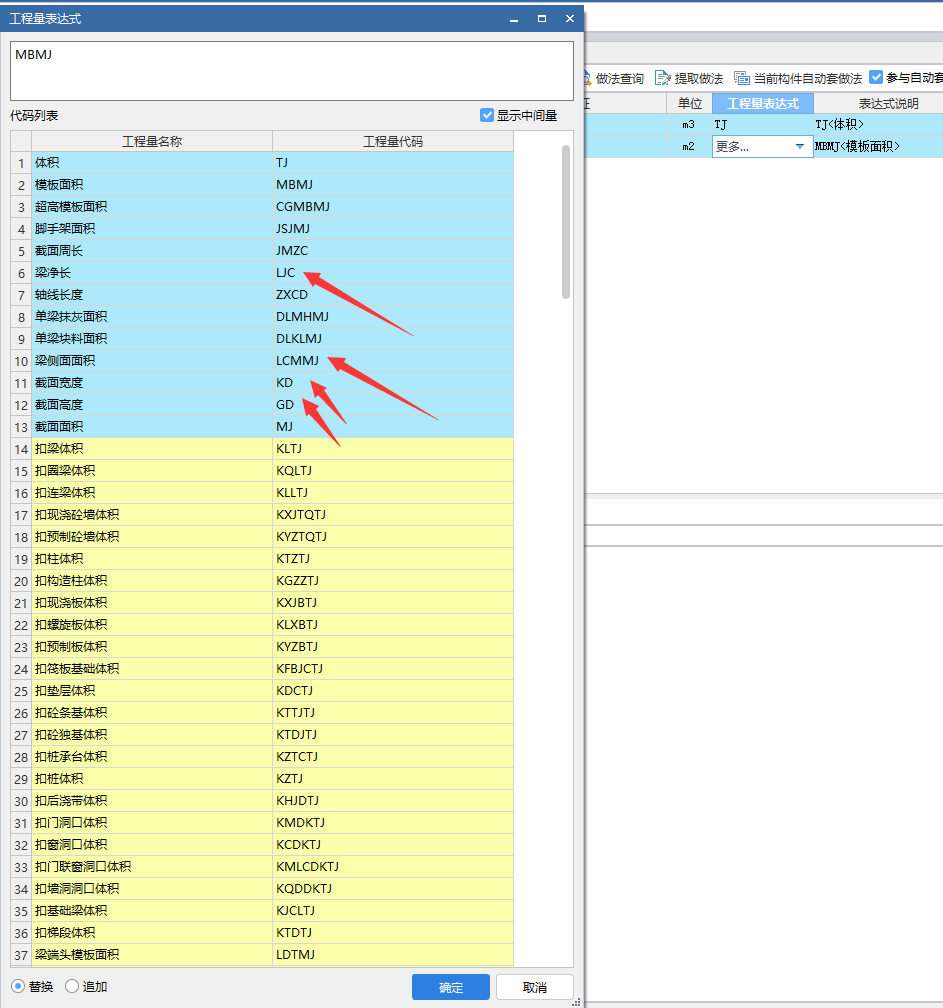
Task: Select the 扣预制板体积 row
Action: pos(273,646)
